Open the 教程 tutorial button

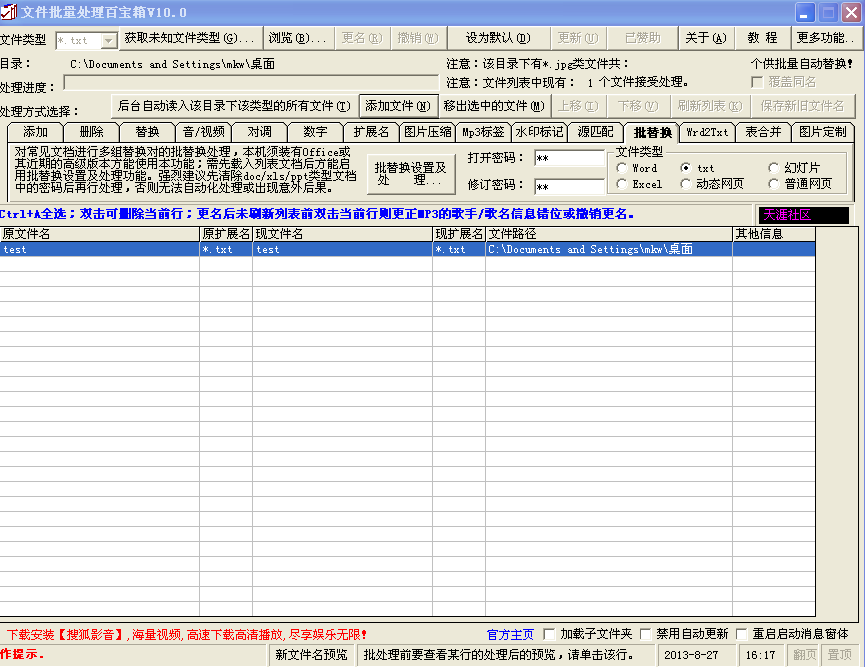coord(762,38)
